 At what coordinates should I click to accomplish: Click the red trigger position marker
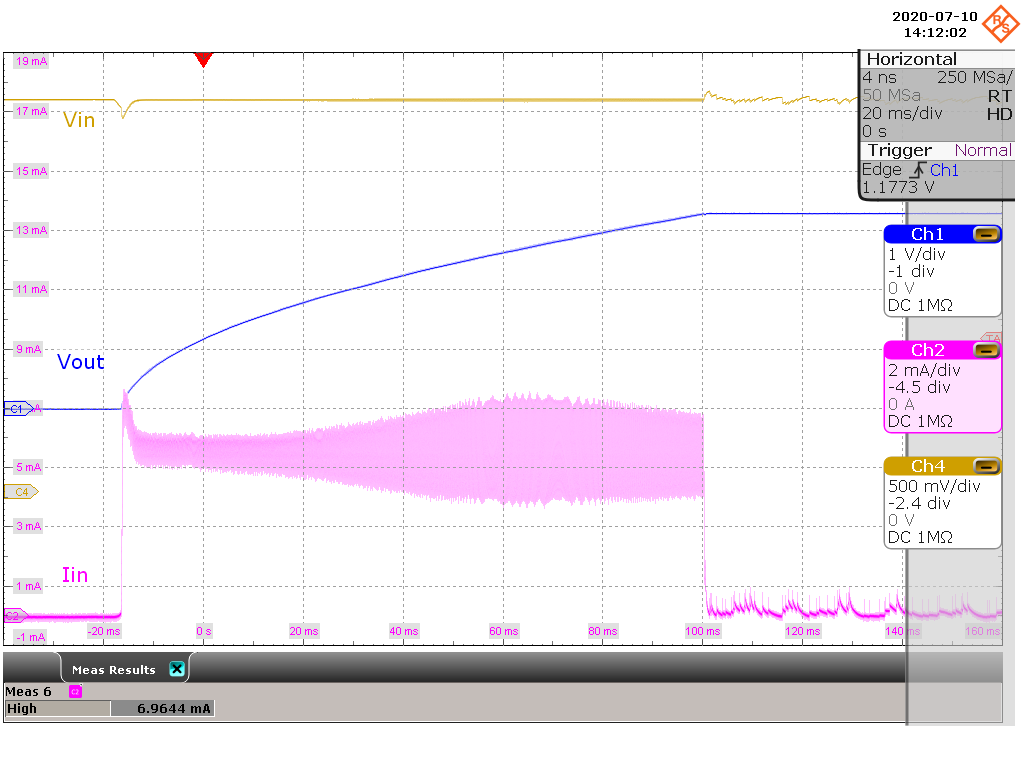204,60
